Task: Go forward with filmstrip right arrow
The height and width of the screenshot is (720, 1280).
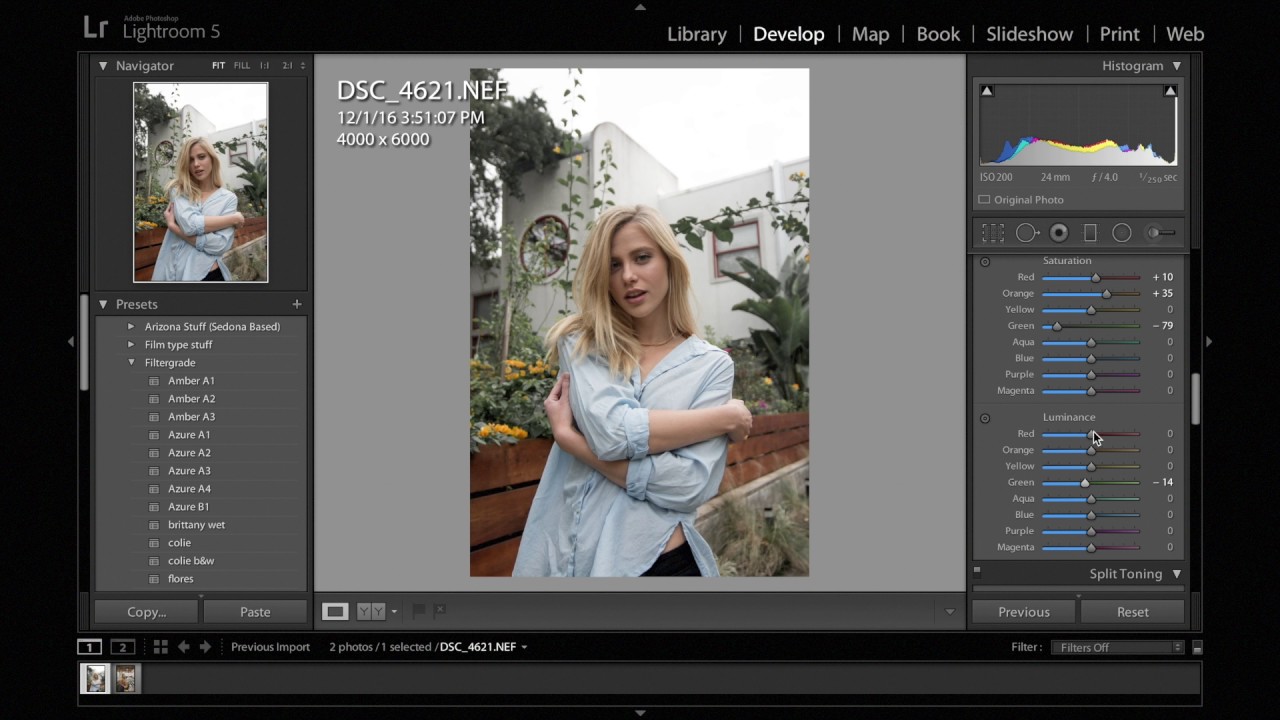Action: tap(205, 647)
